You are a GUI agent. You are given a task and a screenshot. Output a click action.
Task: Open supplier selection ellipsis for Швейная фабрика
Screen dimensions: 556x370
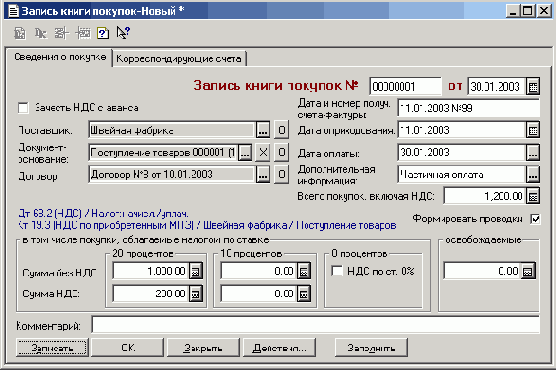(x=263, y=130)
